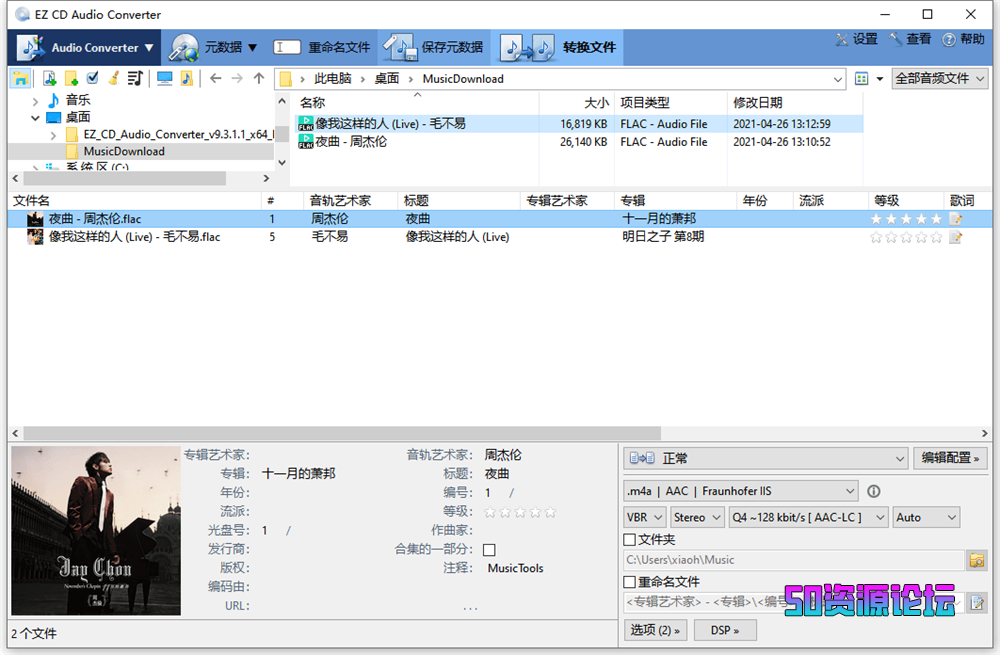Click 转换文件 convert files button

click(x=557, y=47)
